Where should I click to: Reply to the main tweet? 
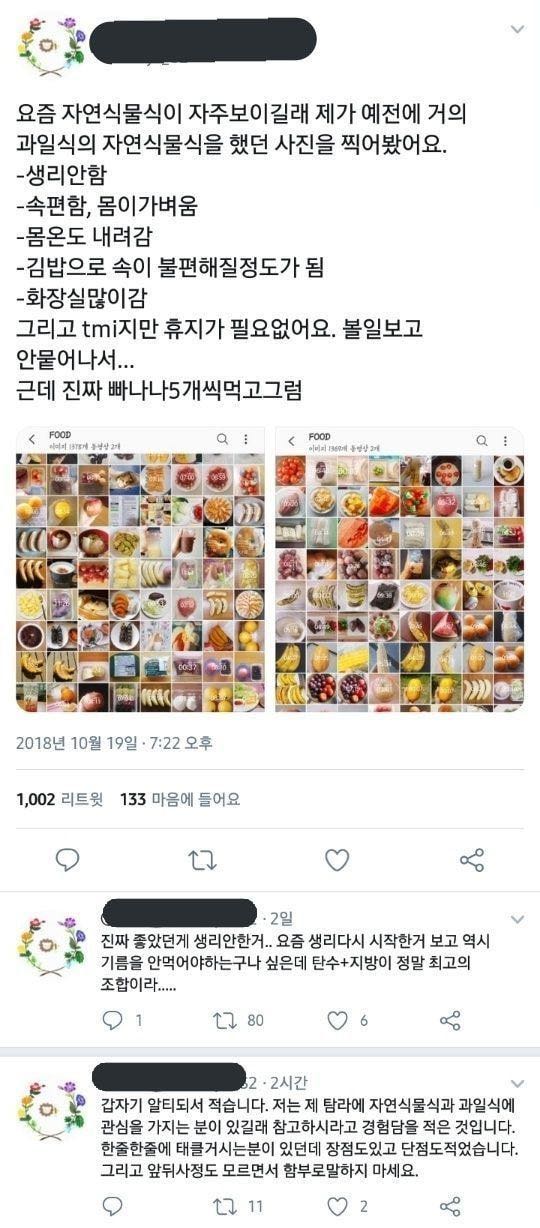pyautogui.click(x=67, y=859)
